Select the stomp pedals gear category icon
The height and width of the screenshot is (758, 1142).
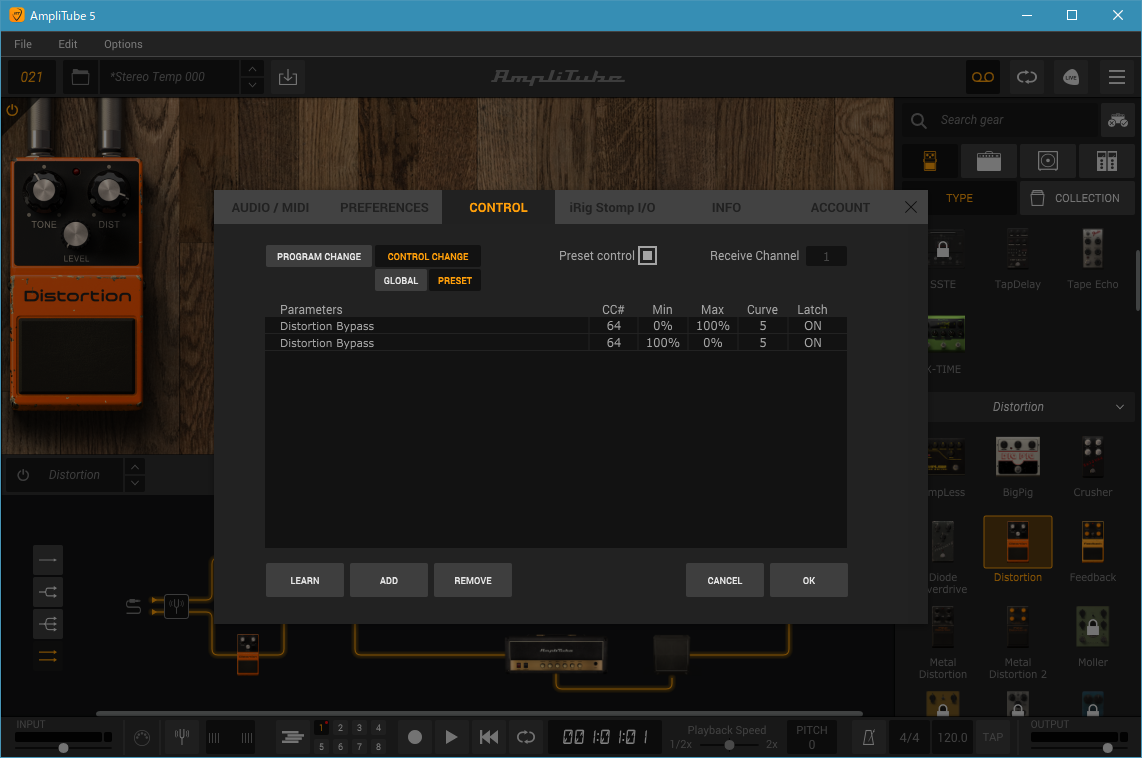pyautogui.click(x=930, y=161)
